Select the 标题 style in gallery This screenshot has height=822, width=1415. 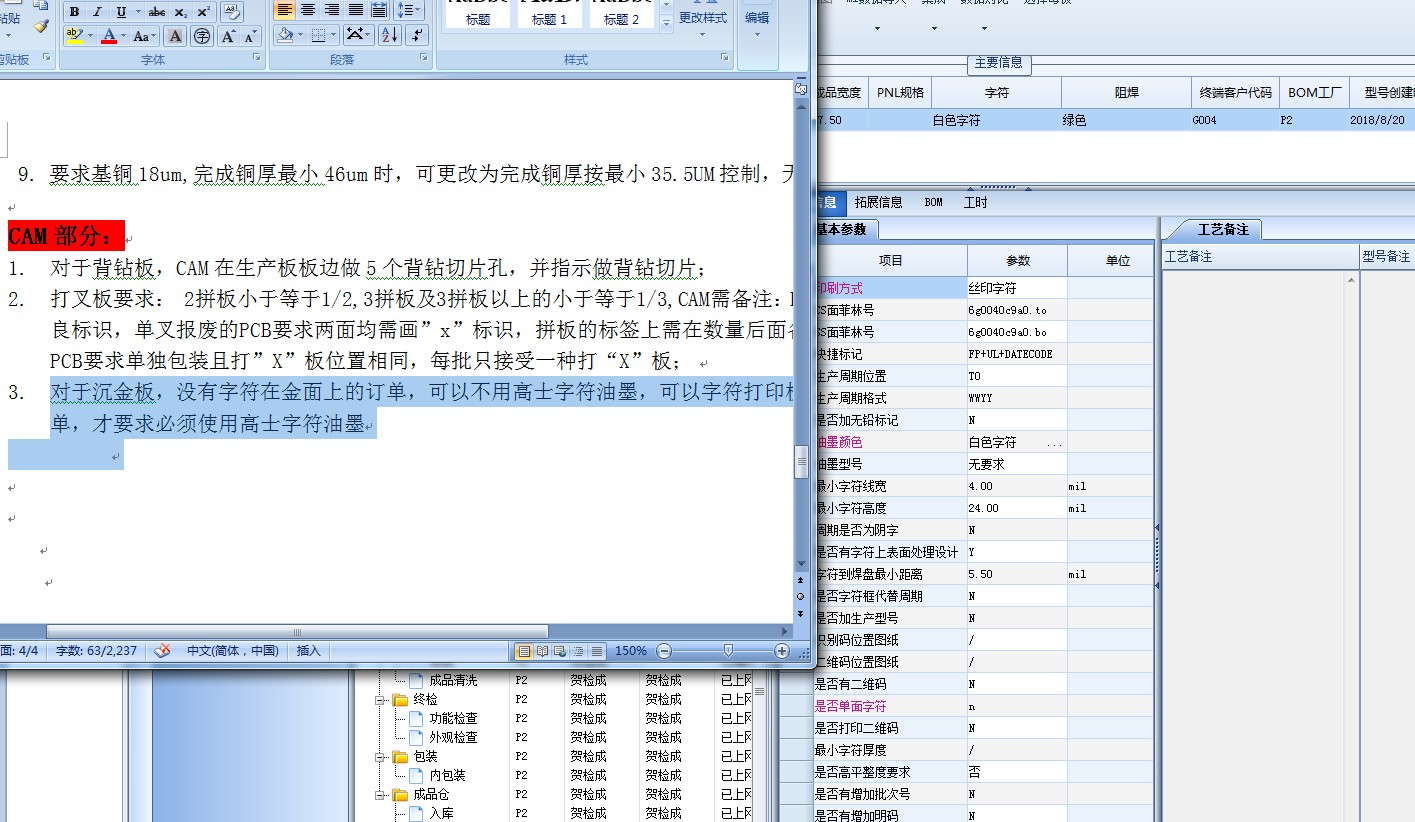tap(478, 15)
